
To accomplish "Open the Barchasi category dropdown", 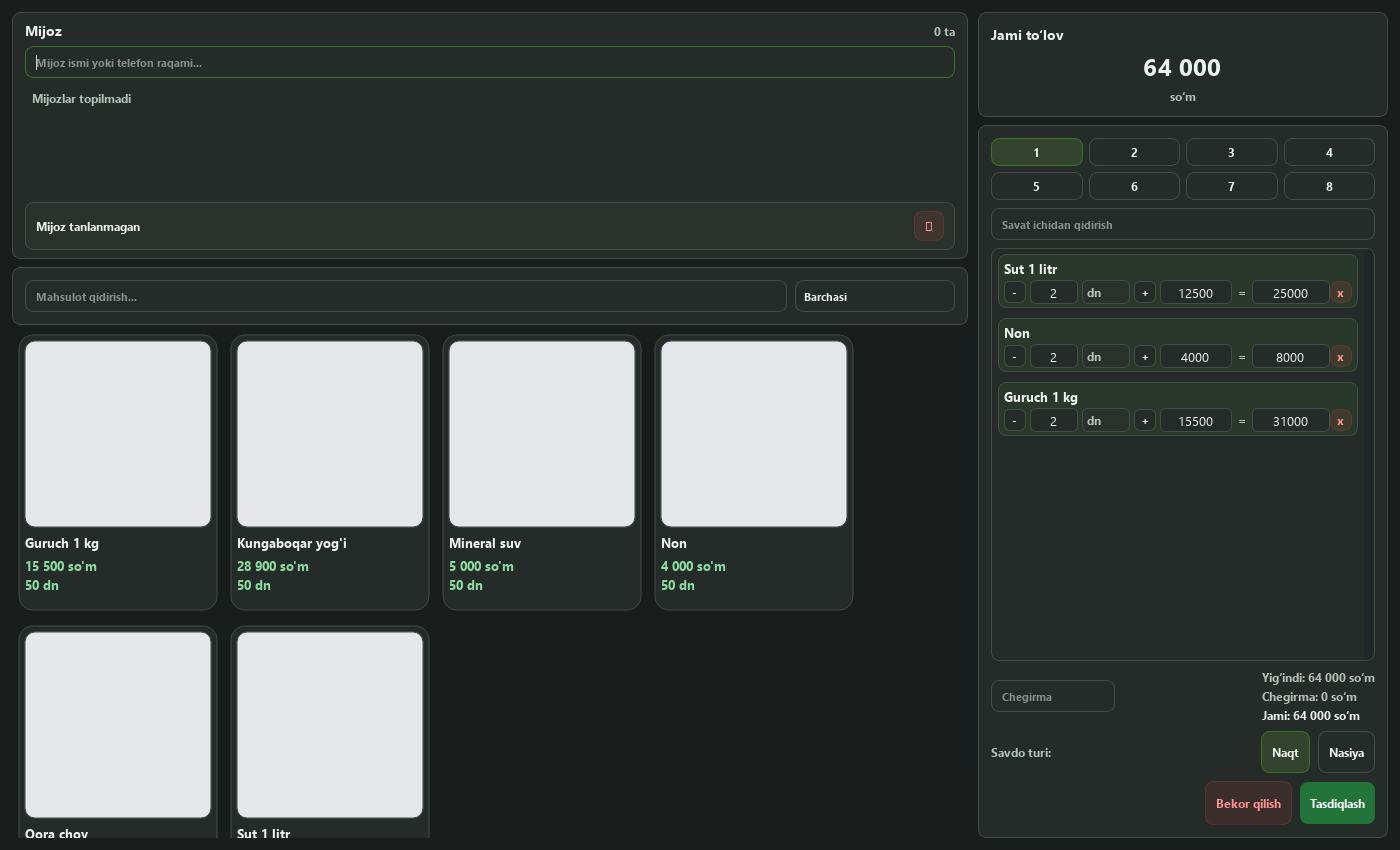I will point(875,296).
